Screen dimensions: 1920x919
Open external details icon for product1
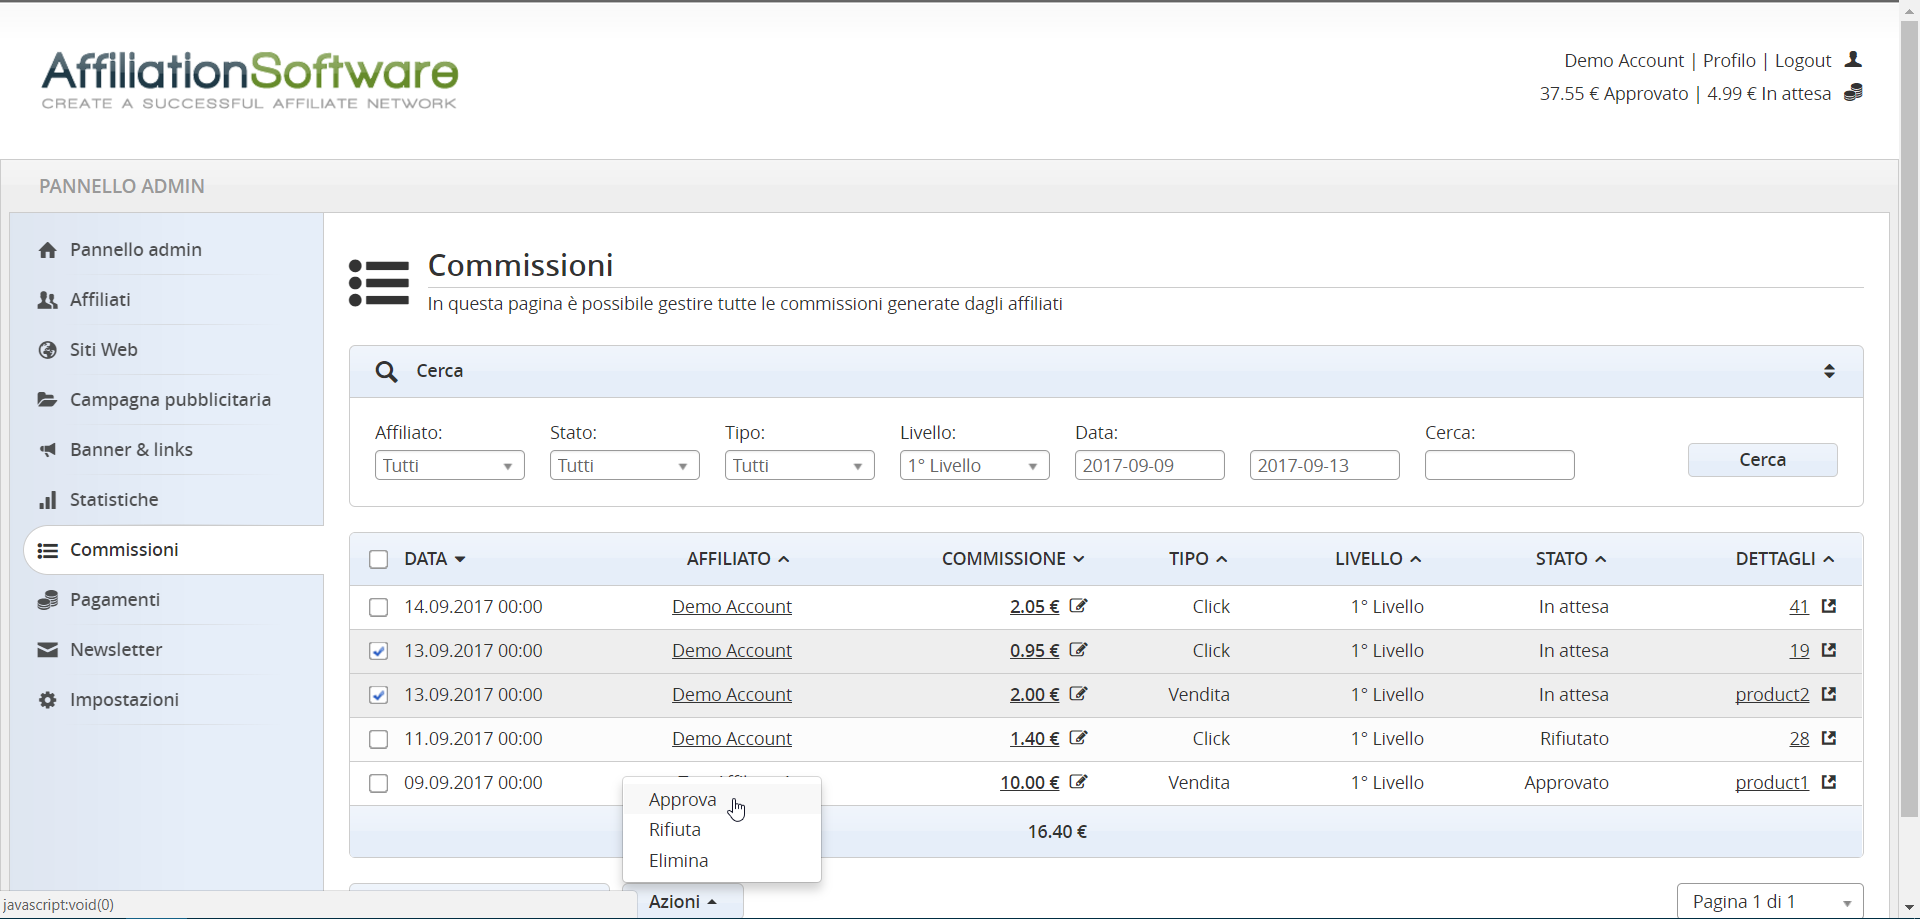[x=1829, y=782]
